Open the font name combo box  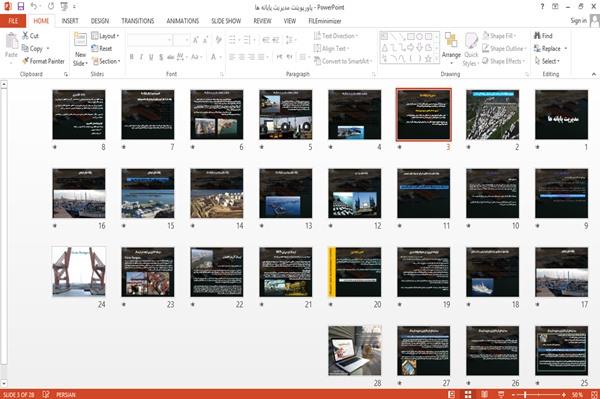coord(149,39)
